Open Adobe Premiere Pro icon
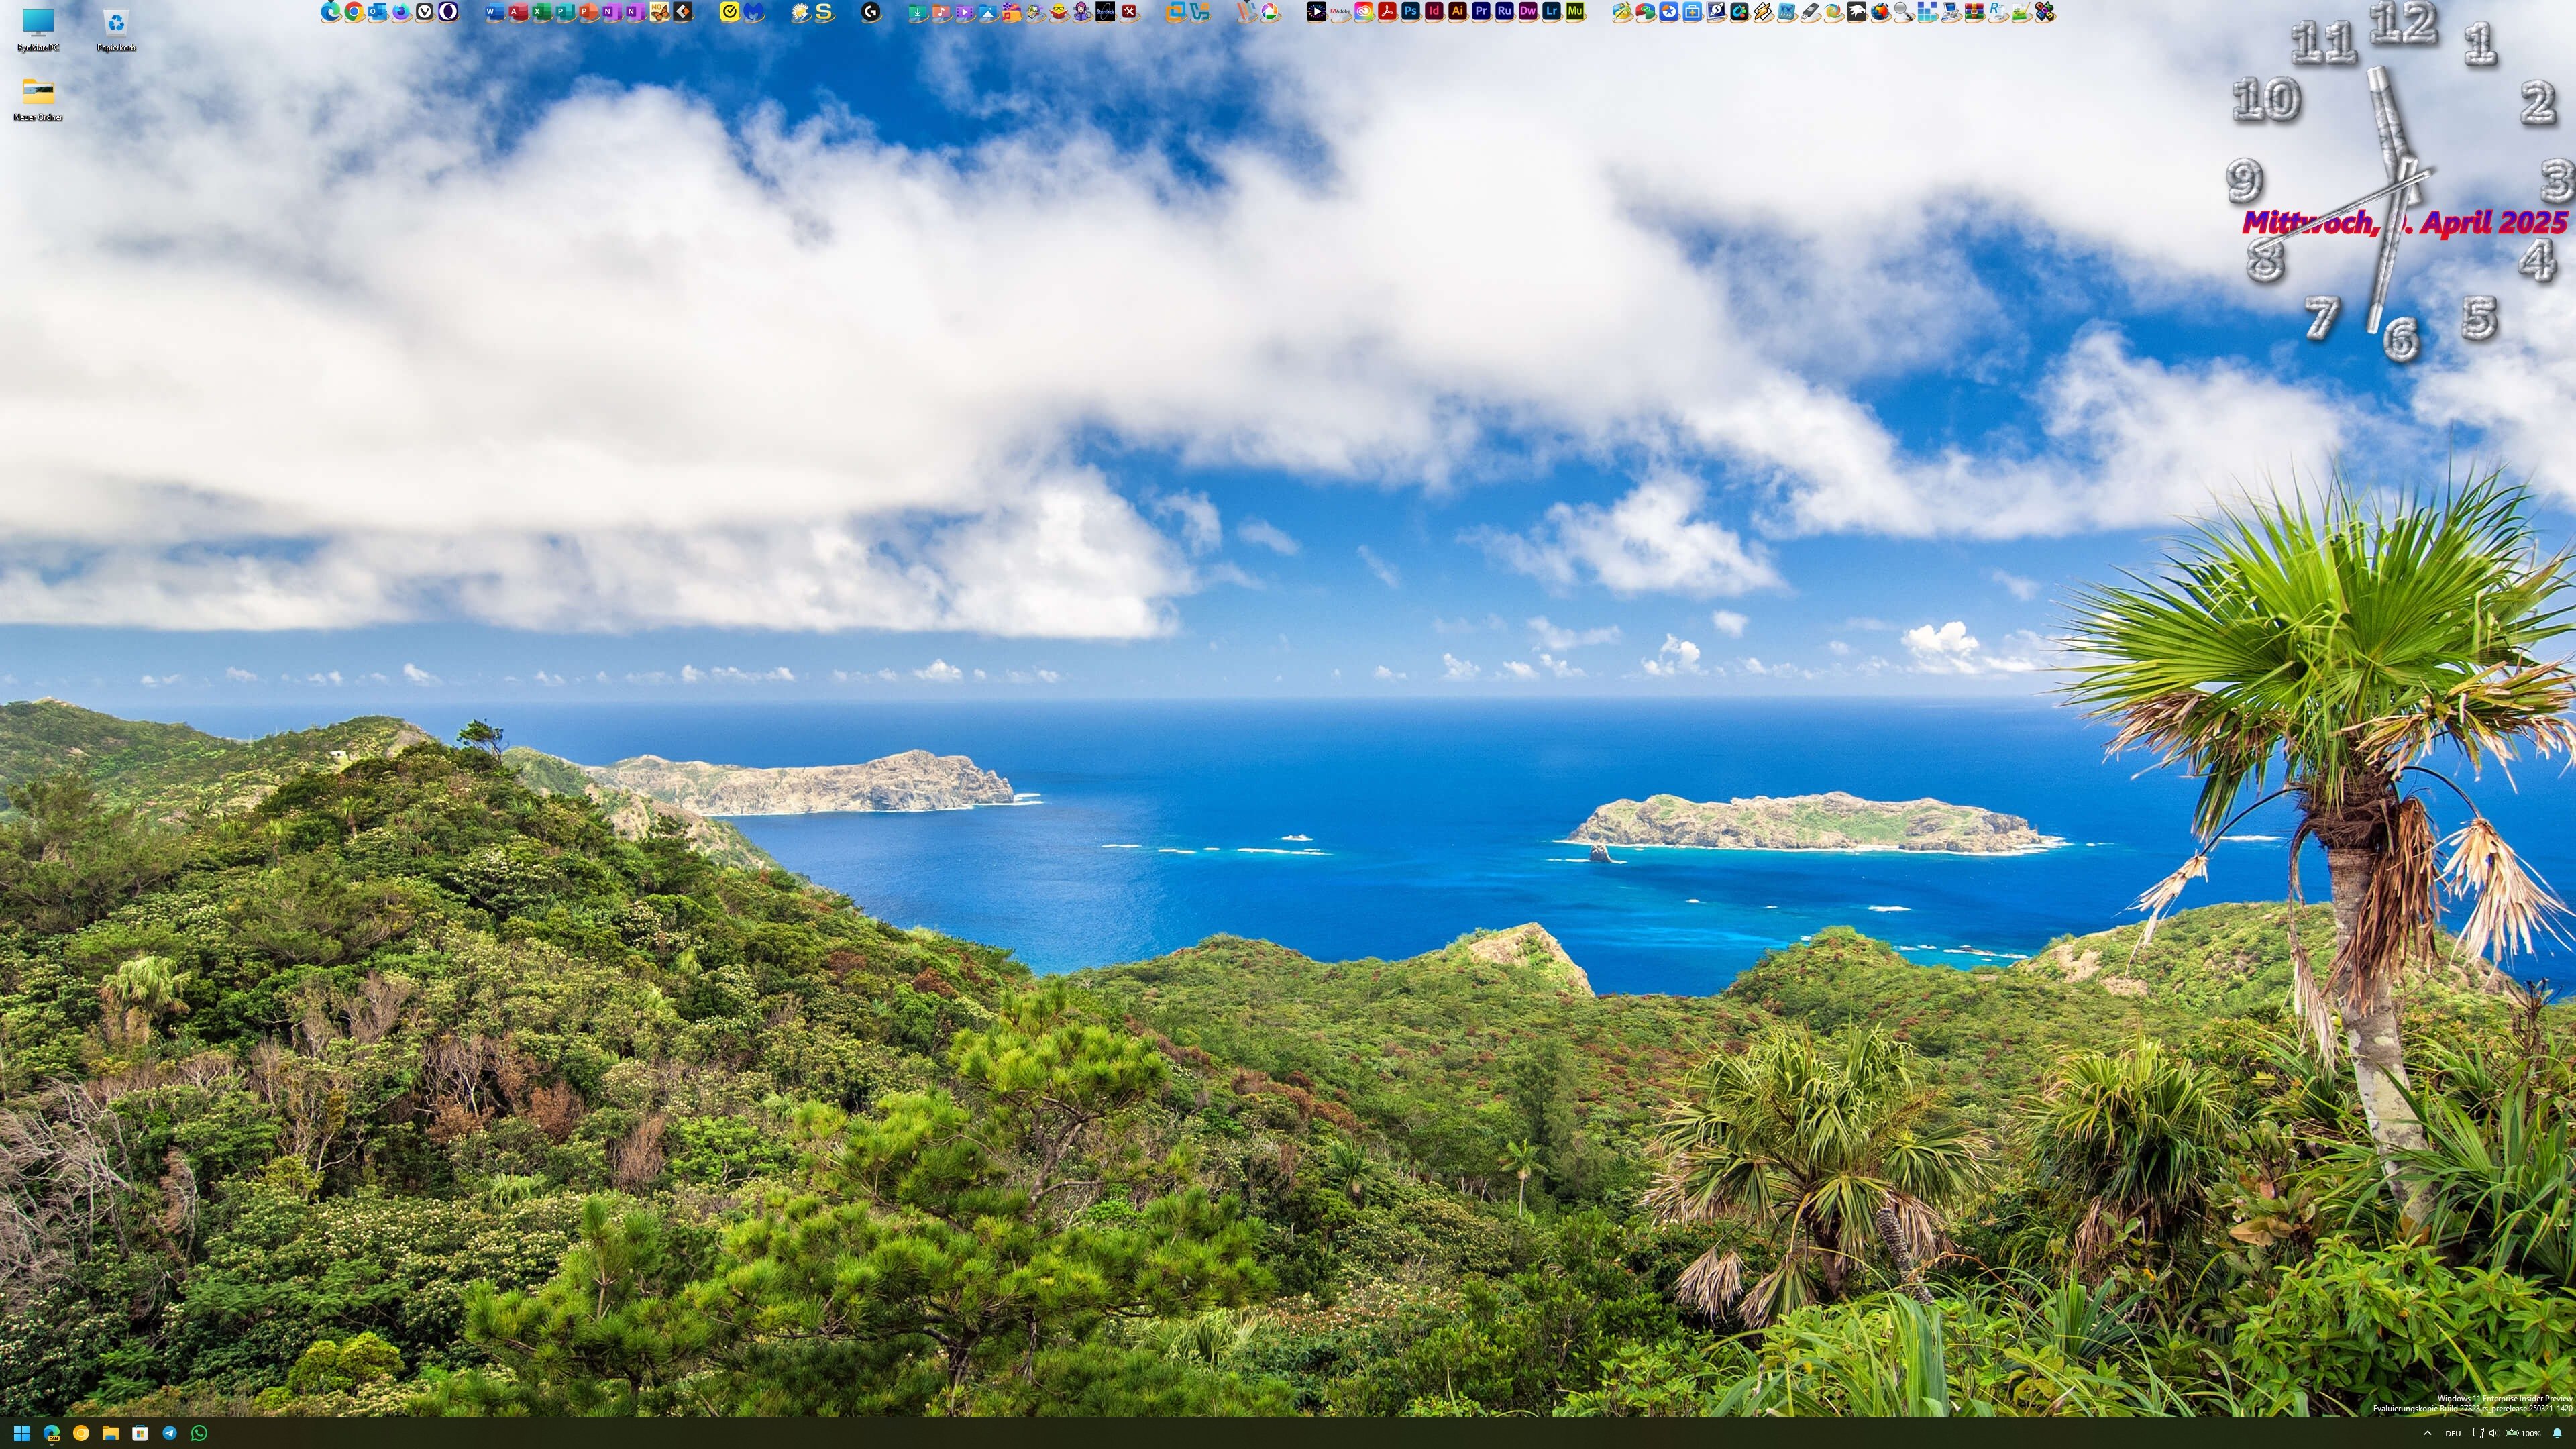 [x=1481, y=12]
